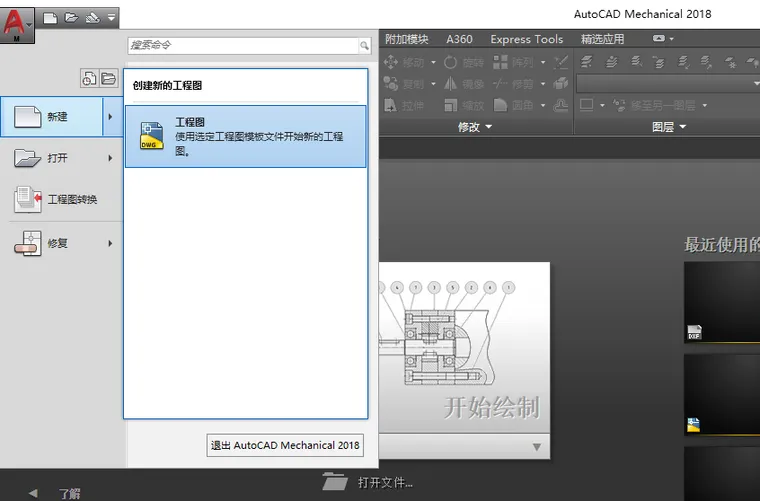Open the 附加模块 ribbon tab
This screenshot has width=760, height=501.
click(x=407, y=39)
